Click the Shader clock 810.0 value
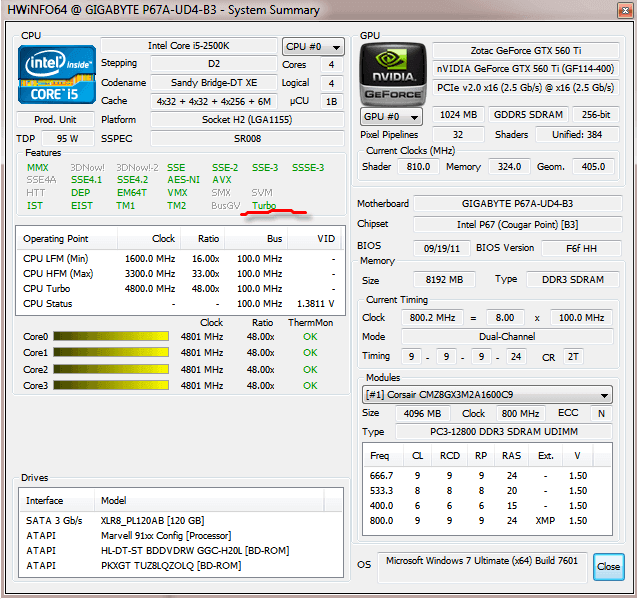637x599 pixels. point(418,167)
